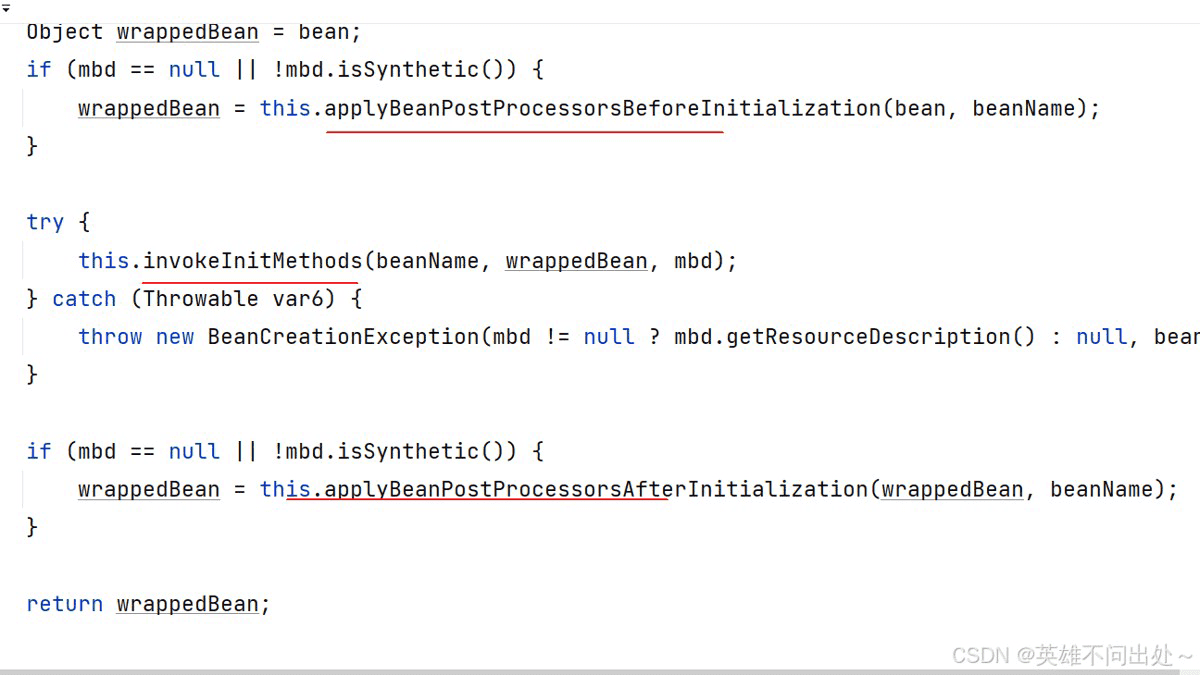Click wrappedBean in the return statement
This screenshot has height=675, width=1200.
(187, 604)
